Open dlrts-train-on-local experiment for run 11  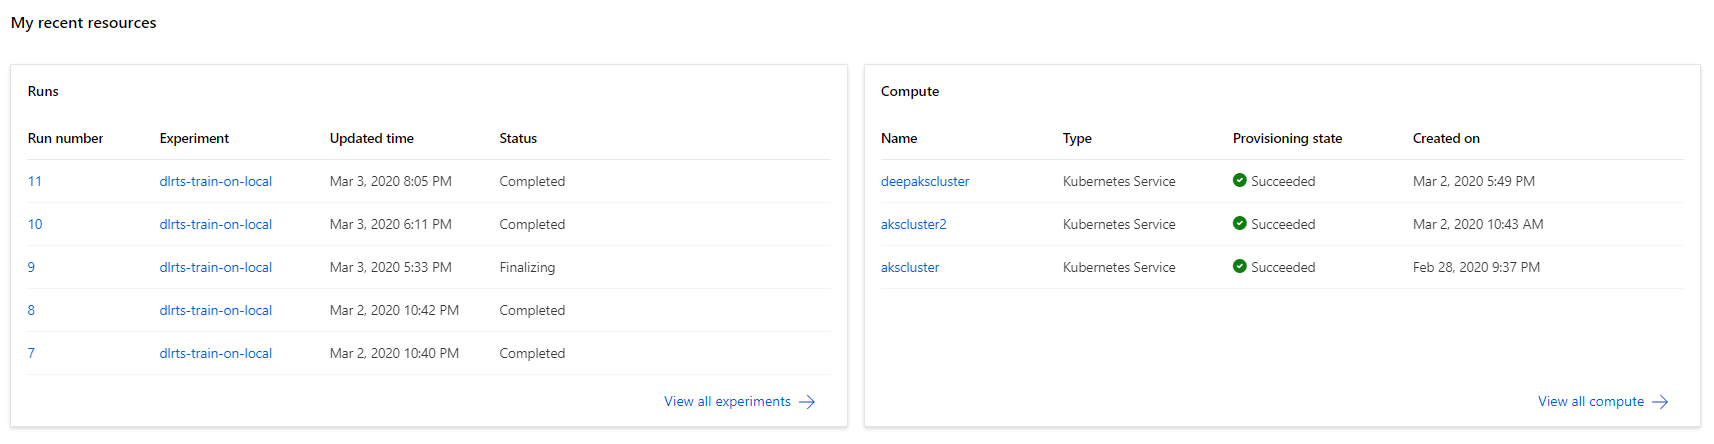(x=215, y=181)
